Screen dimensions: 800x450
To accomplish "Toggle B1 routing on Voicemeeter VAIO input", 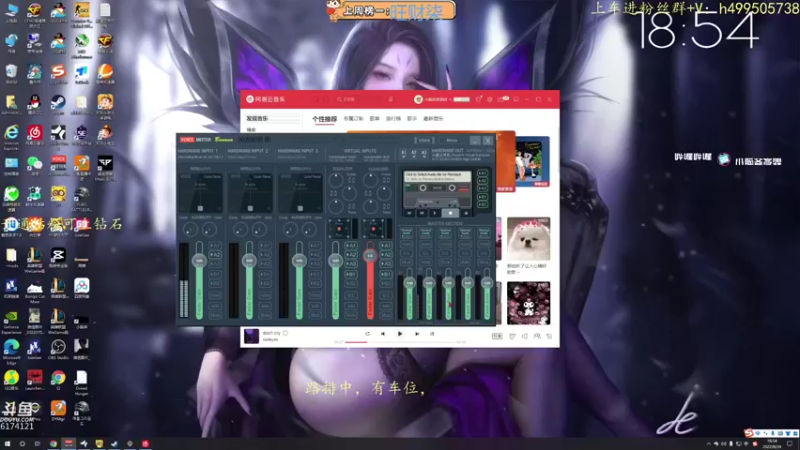I will click(x=351, y=274).
